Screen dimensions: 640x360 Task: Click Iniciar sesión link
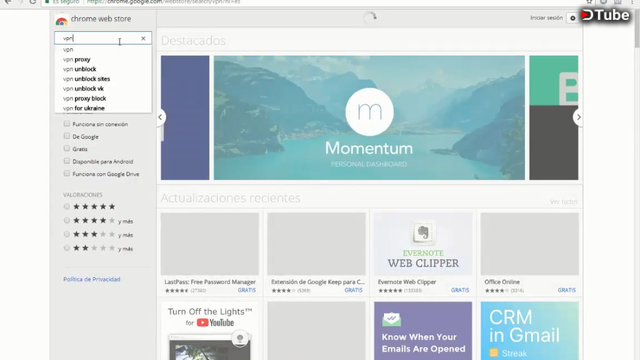point(546,18)
